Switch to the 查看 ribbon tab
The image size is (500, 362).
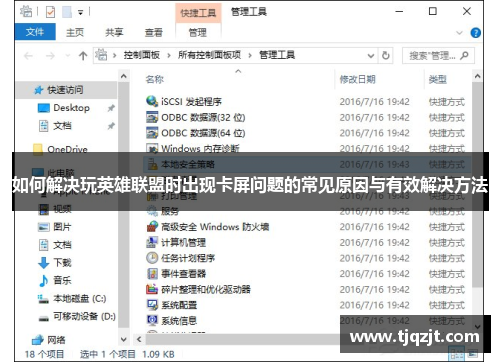click(154, 32)
